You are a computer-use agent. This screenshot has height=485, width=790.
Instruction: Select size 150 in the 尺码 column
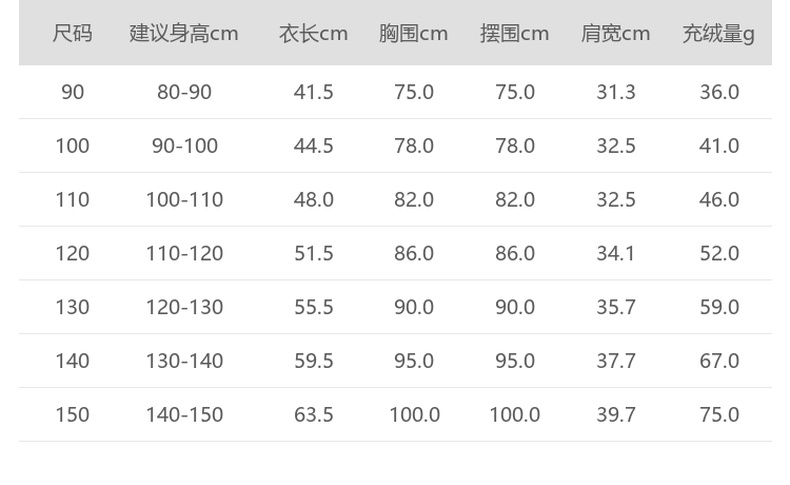tap(72, 415)
